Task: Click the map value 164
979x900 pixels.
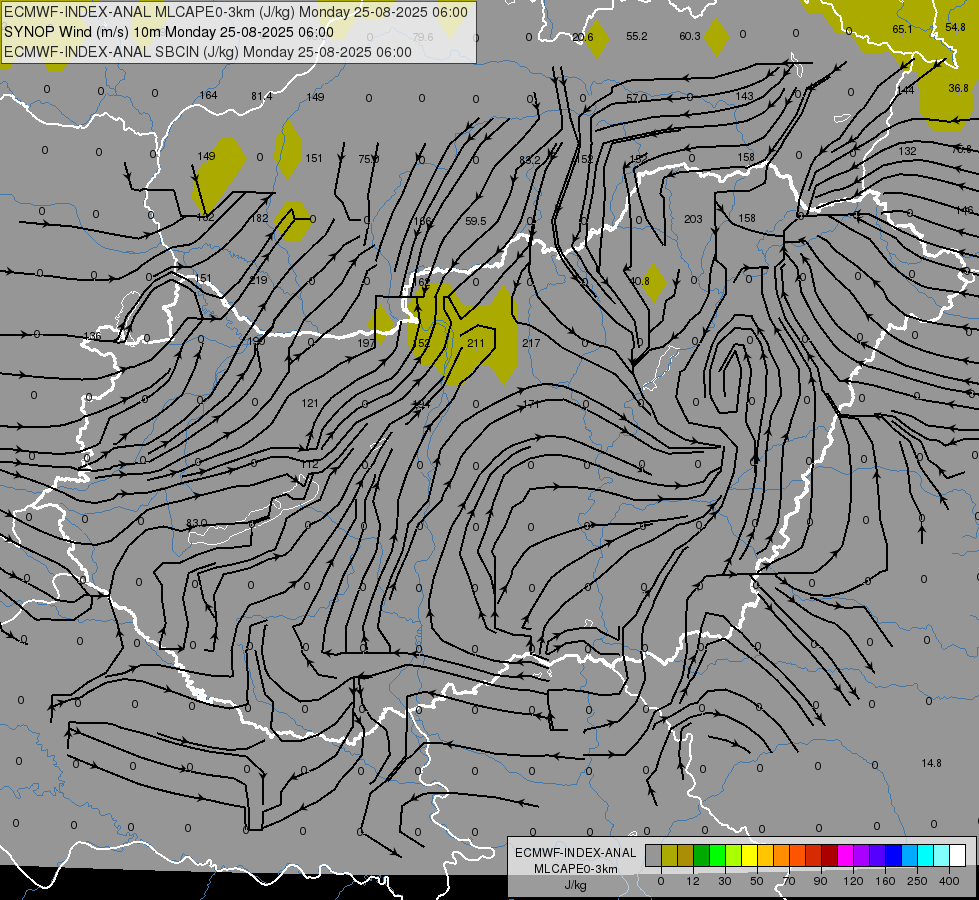Action: coord(209,95)
